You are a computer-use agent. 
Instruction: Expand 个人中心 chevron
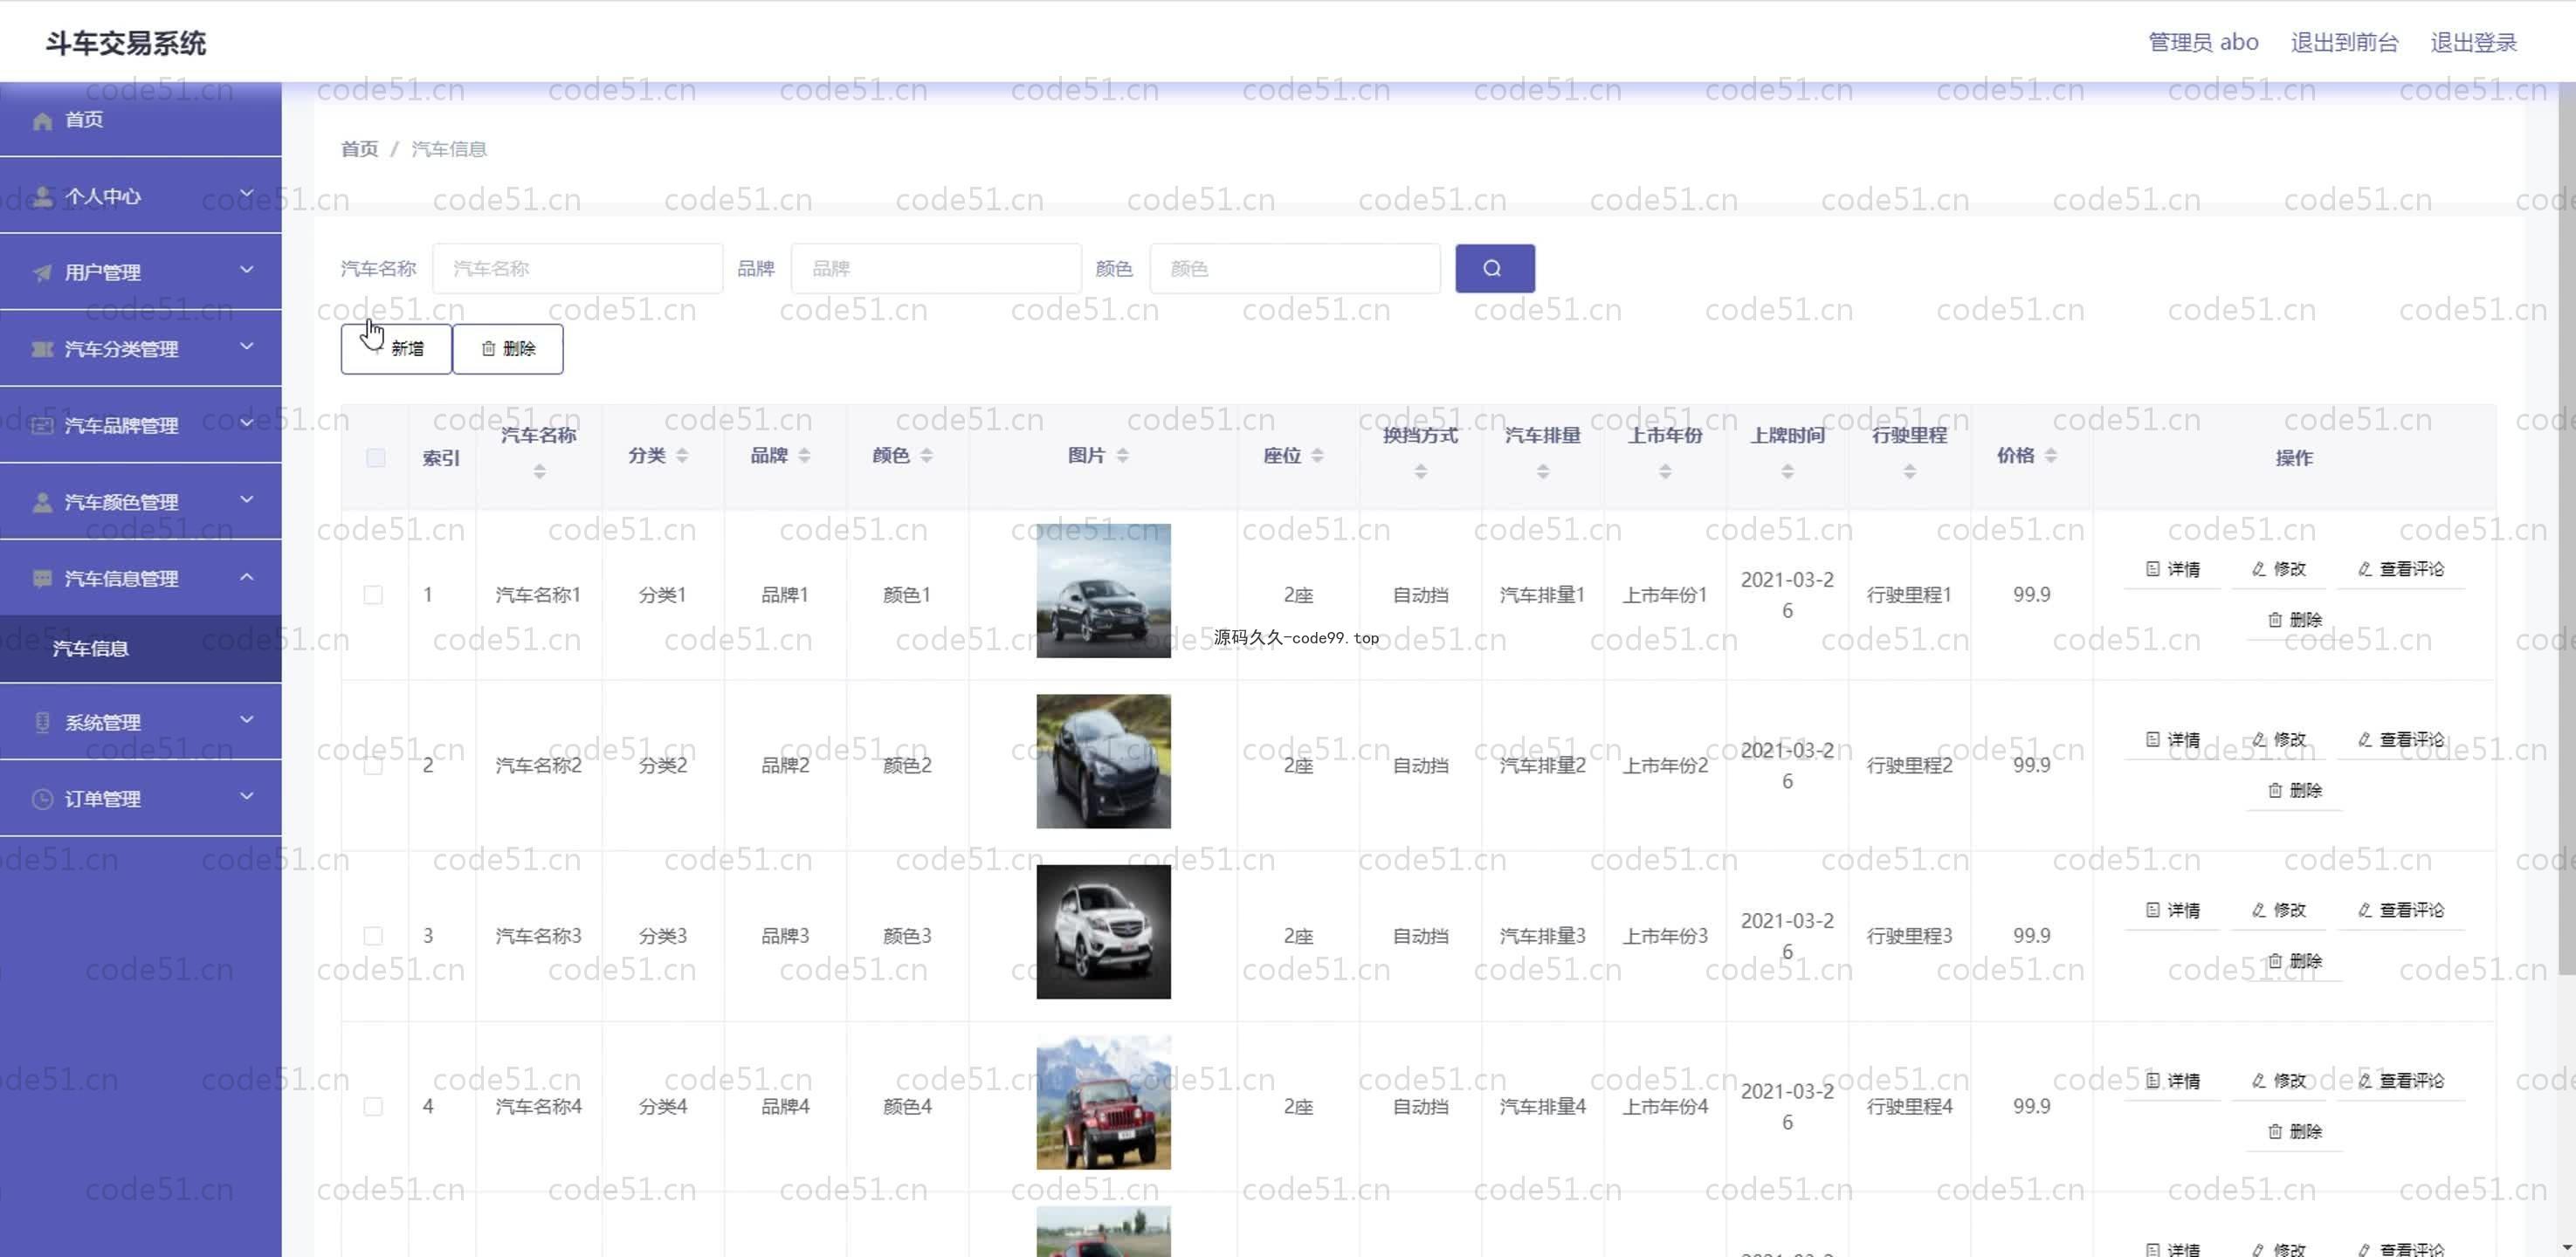(246, 194)
